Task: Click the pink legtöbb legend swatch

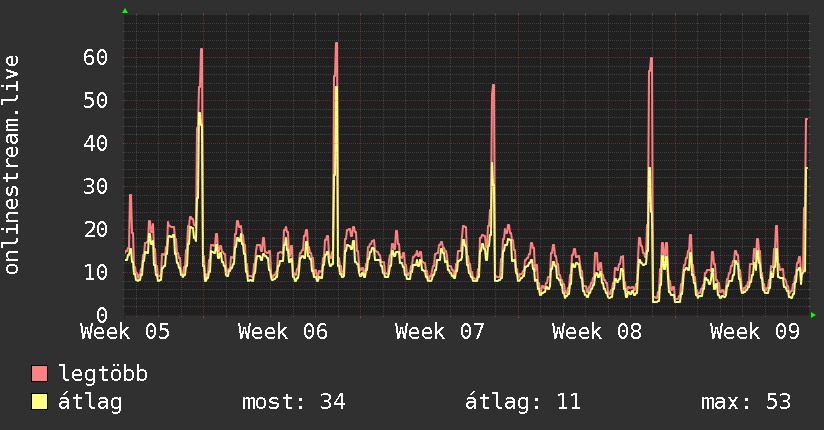Action: (x=39, y=373)
